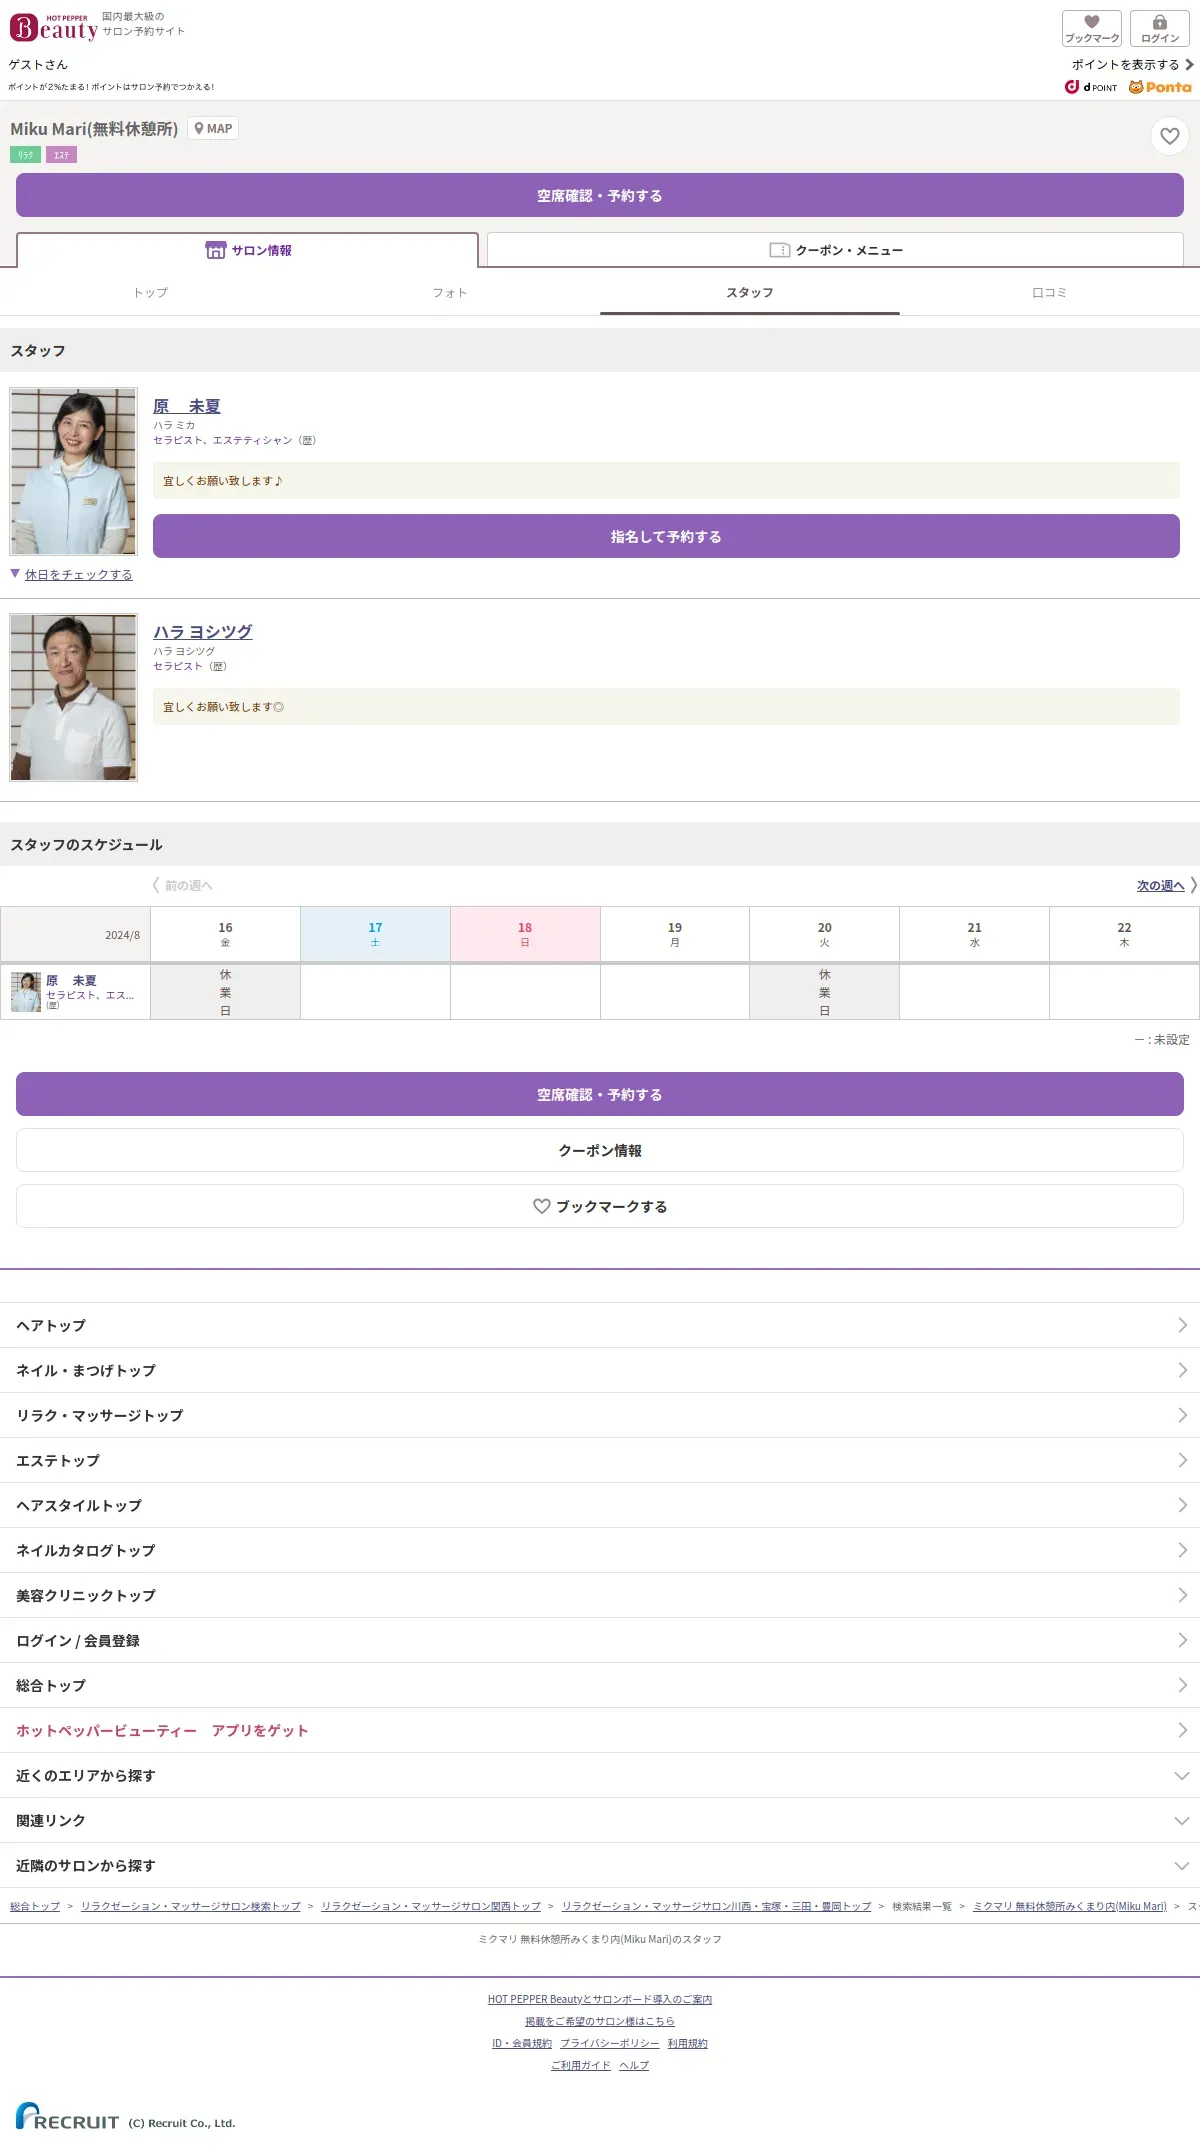Screen dimensions: 1200x2145
Task: Click the リラク green tag
Action: [x=25, y=155]
